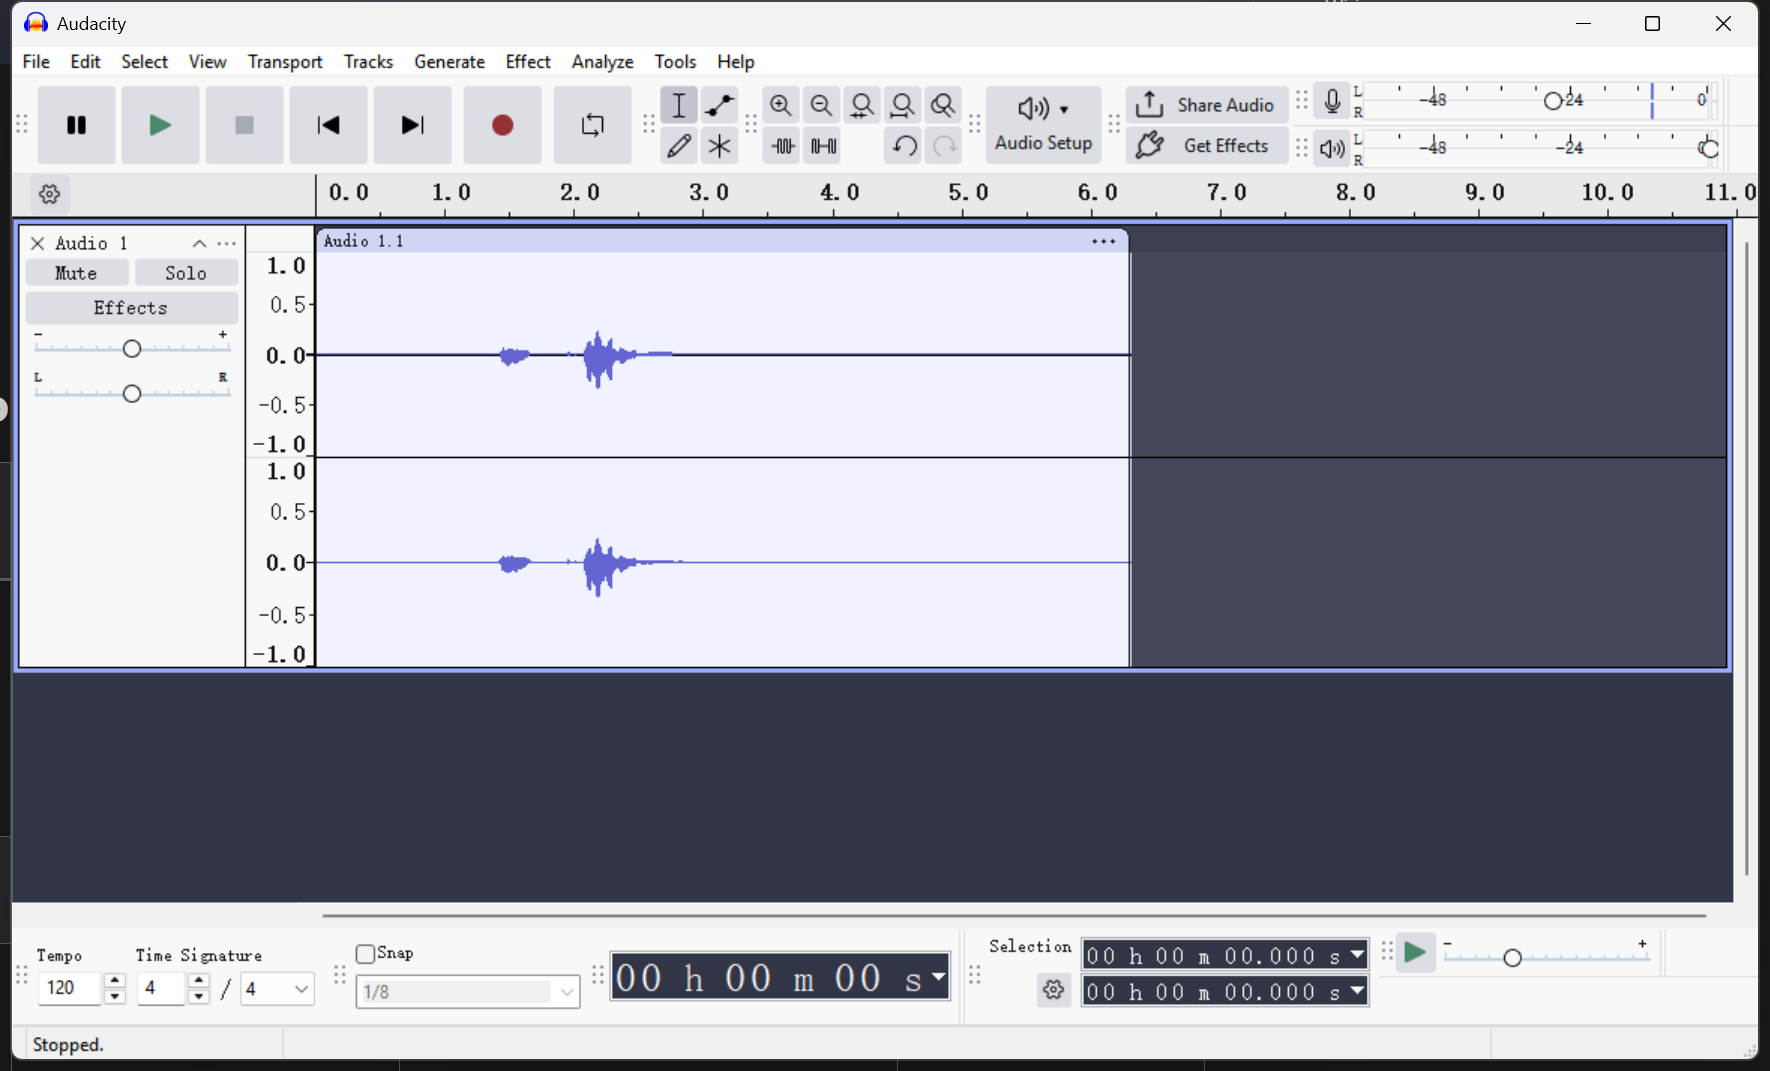The height and width of the screenshot is (1071, 1770).
Task: Open the Effect menu
Action: 528,62
